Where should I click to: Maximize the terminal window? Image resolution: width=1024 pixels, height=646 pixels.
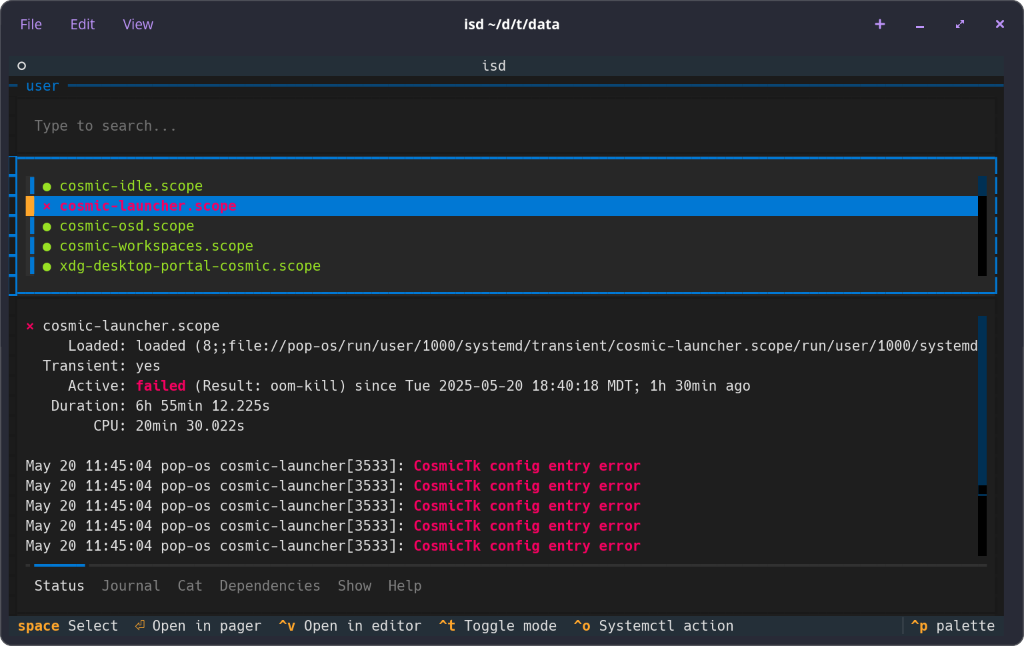point(959,24)
